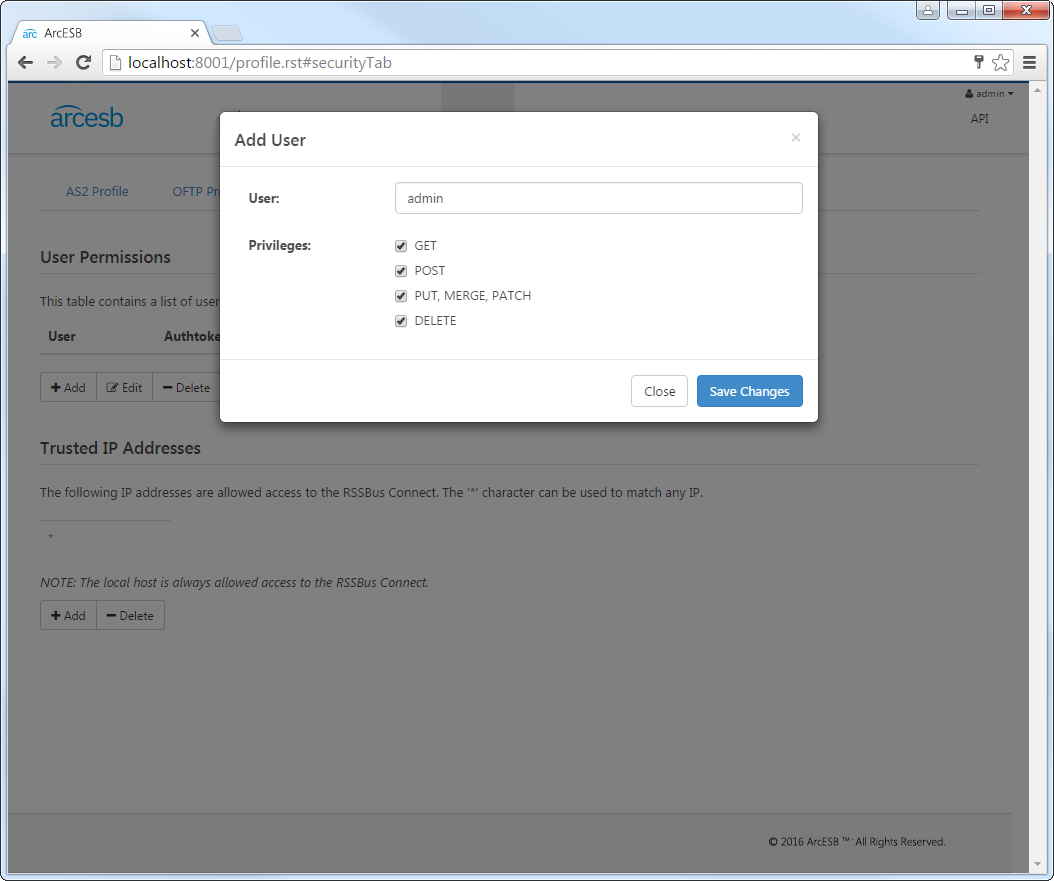Image resolution: width=1054 pixels, height=881 pixels.
Task: Toggle the DELETE privilege checkbox
Action: (401, 321)
